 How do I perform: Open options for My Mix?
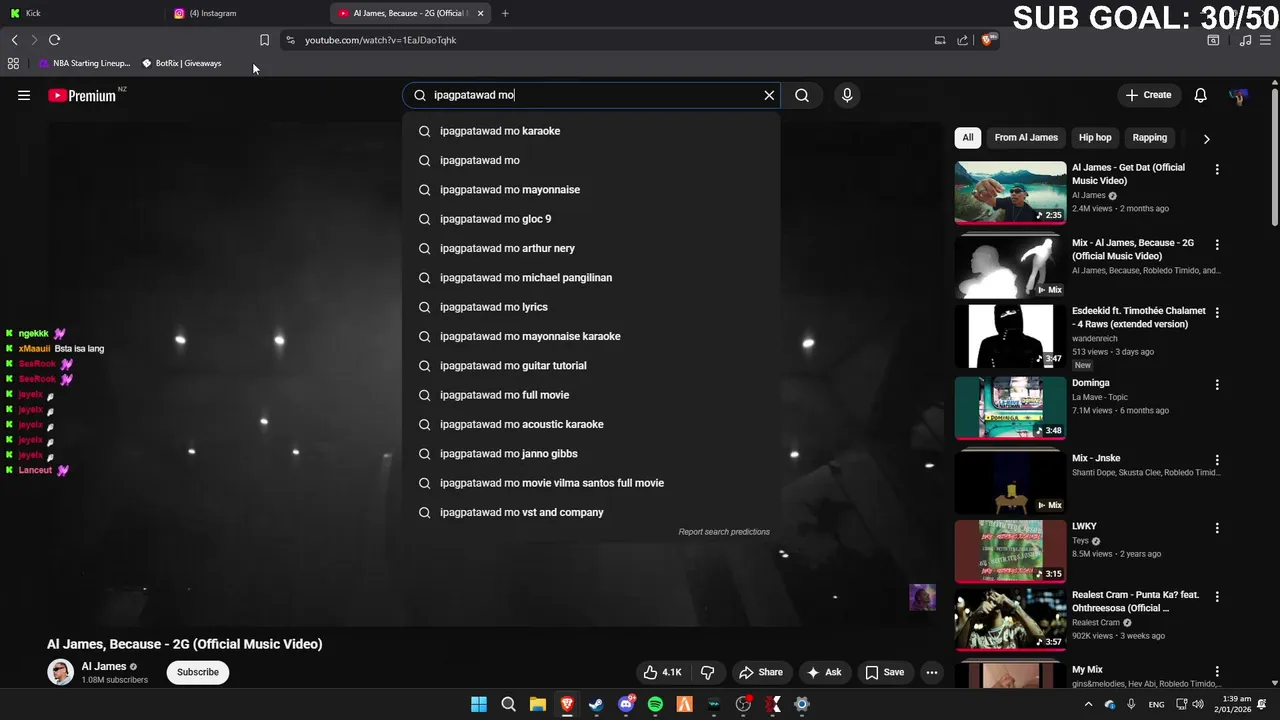pyautogui.click(x=1217, y=672)
